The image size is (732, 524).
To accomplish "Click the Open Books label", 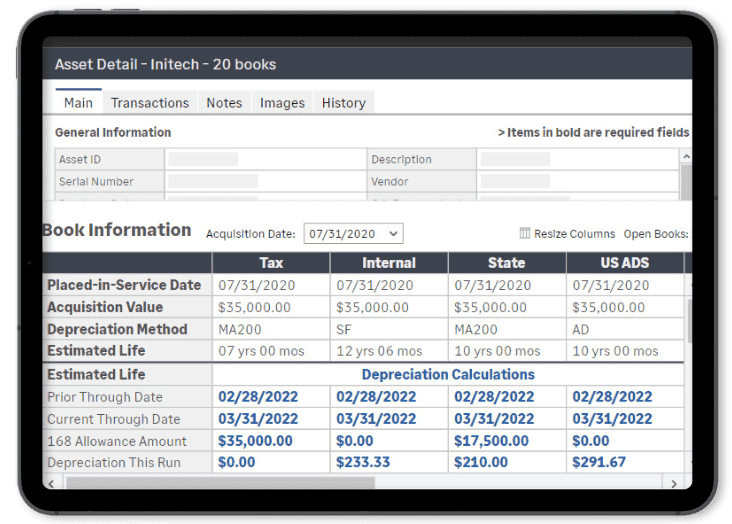I will 656,234.
